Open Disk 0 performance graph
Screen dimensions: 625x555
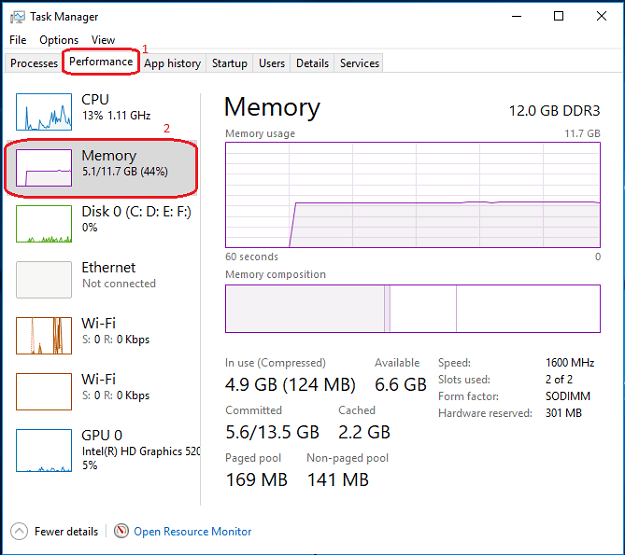(x=44, y=224)
